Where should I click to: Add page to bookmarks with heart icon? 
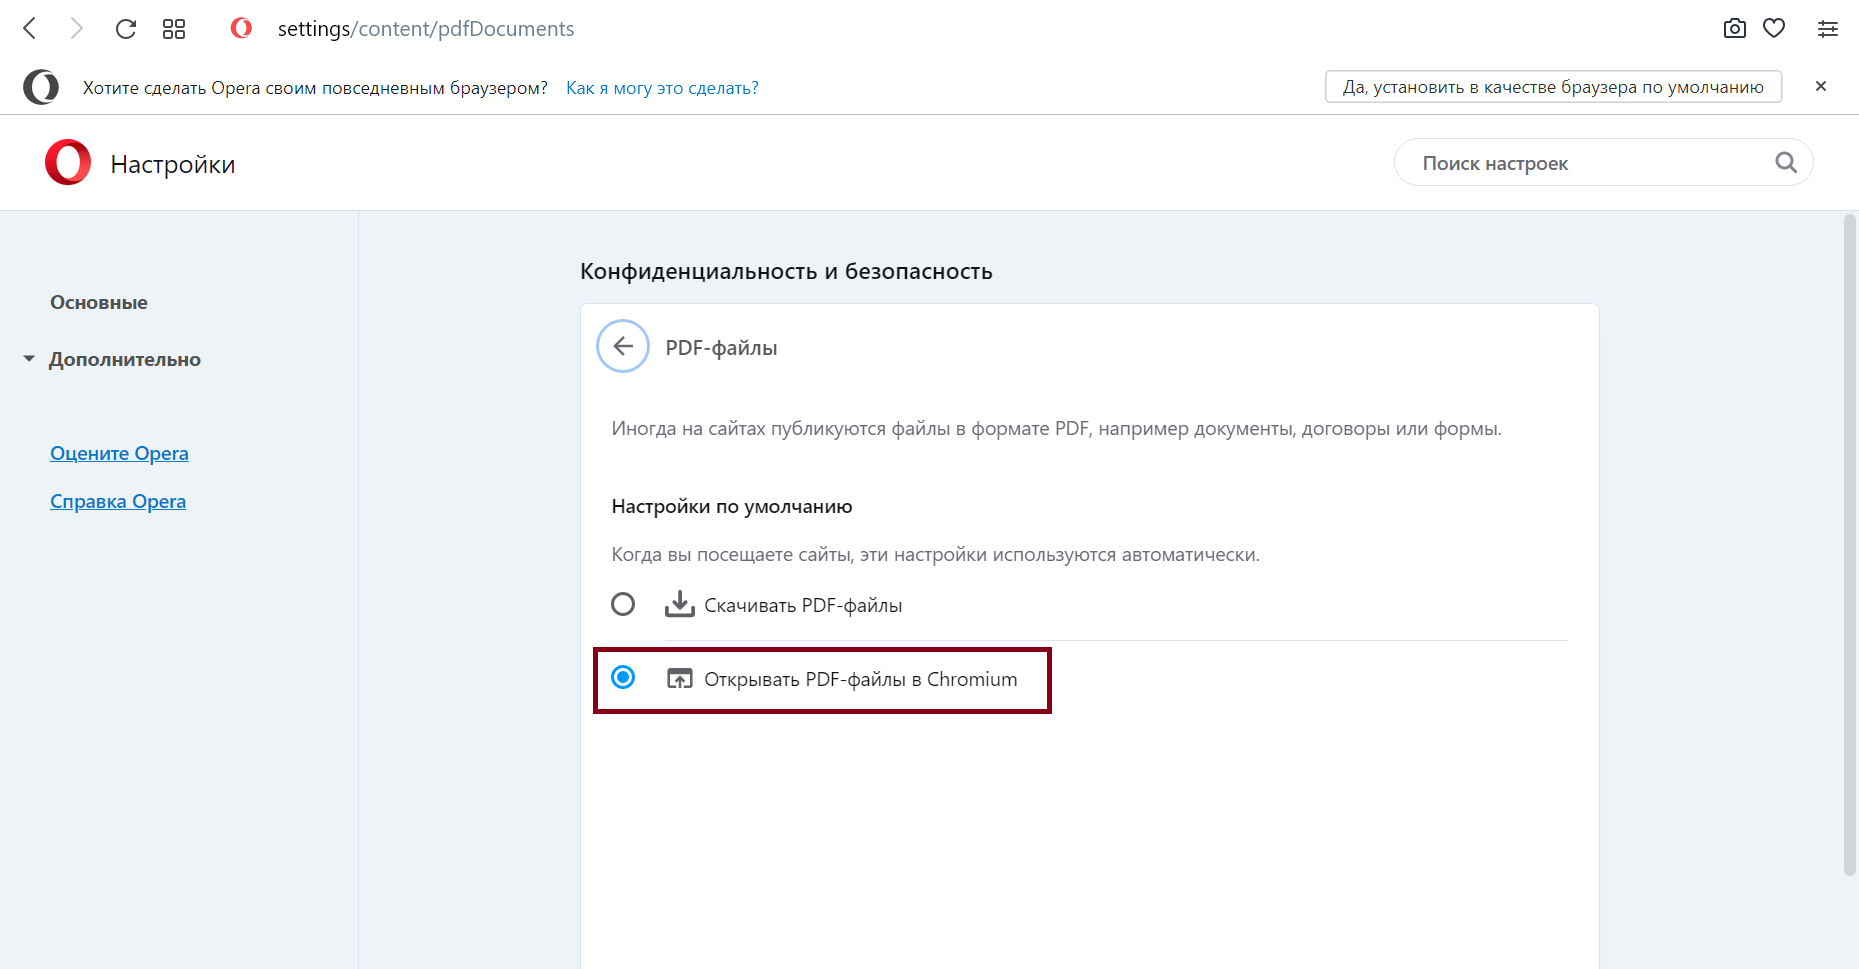[1774, 29]
